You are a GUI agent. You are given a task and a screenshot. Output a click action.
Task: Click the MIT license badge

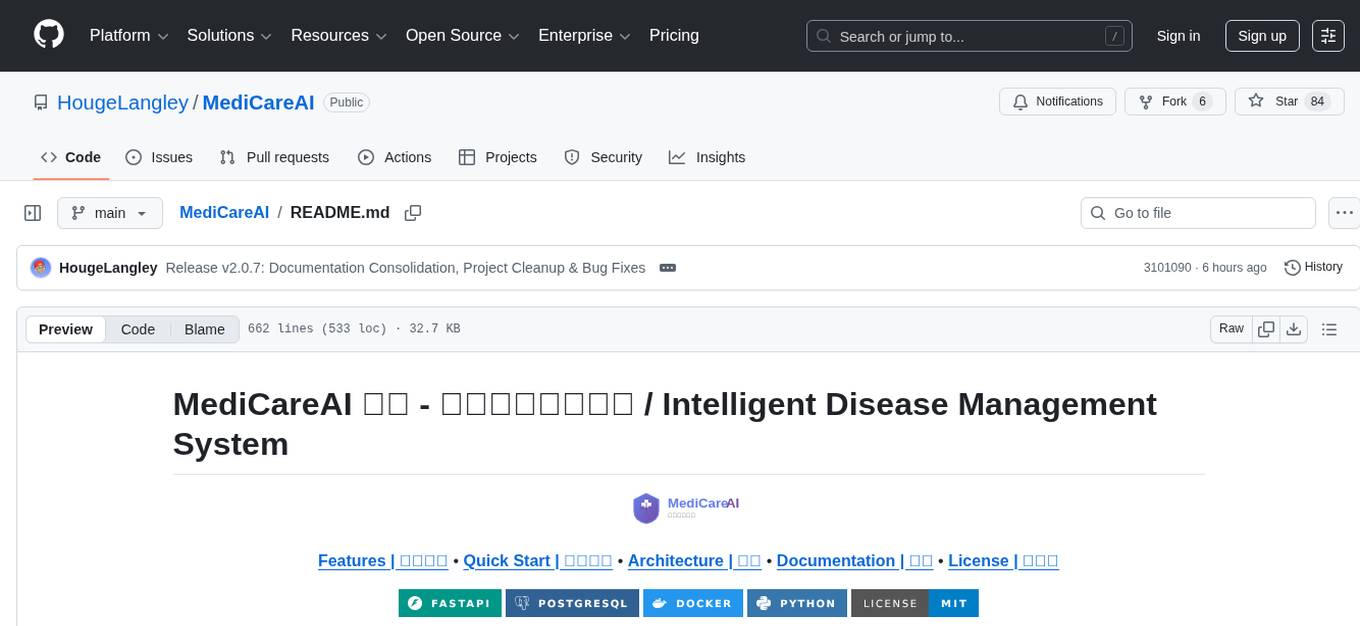click(953, 603)
